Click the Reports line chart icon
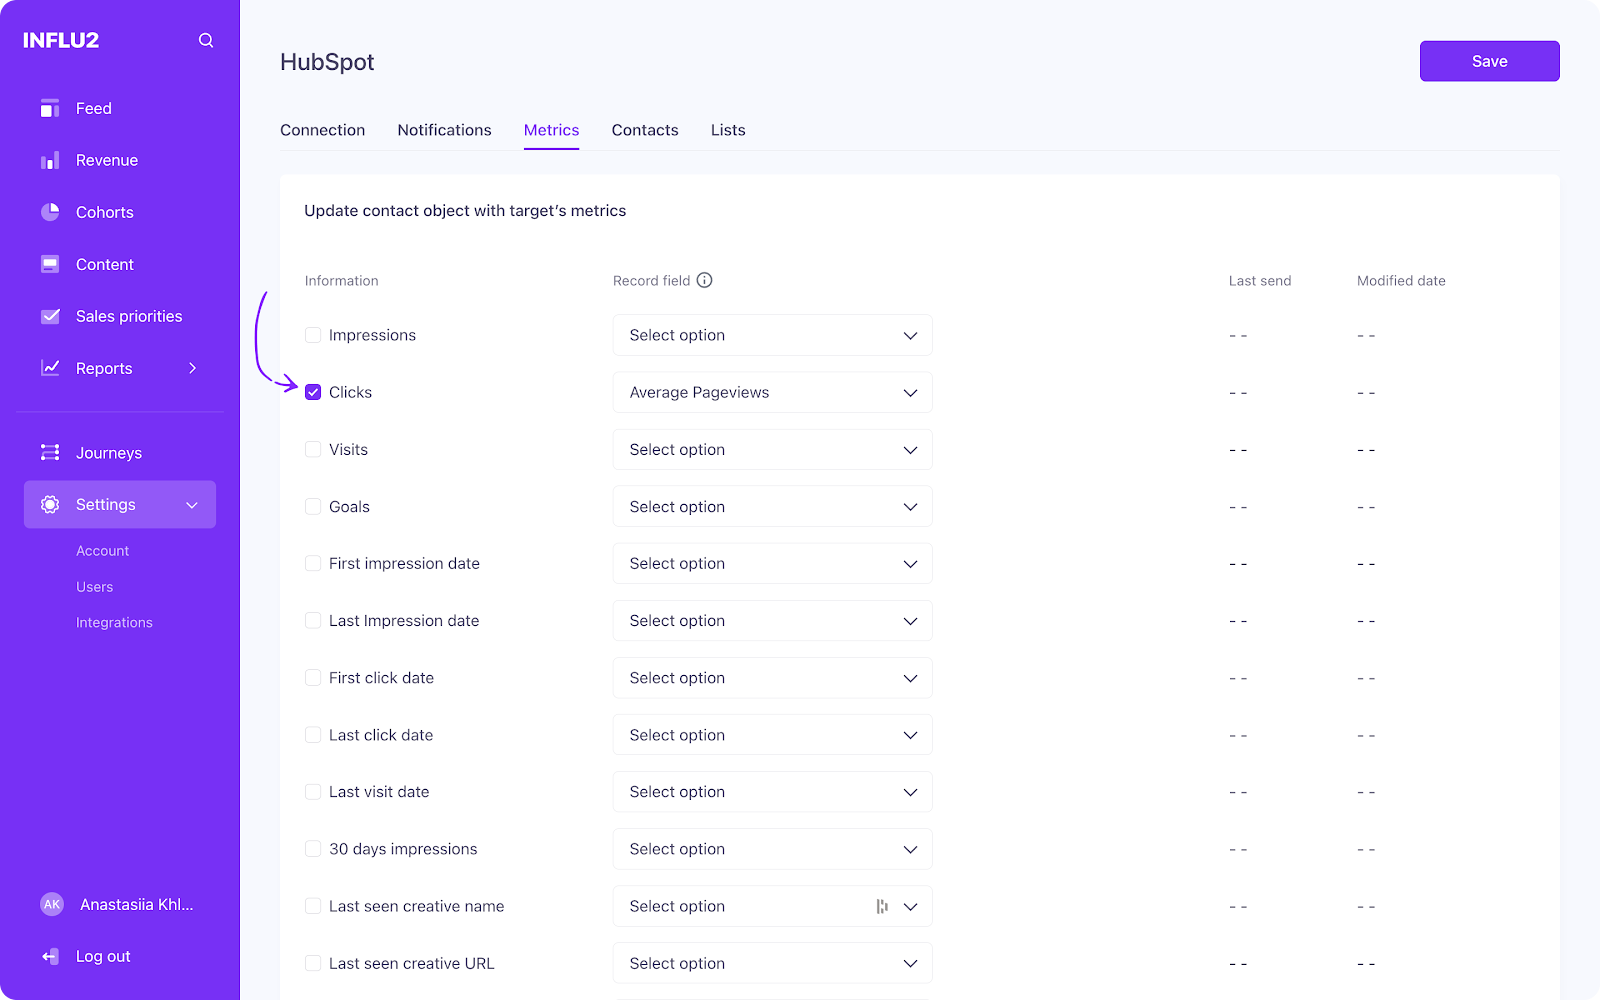1600x1000 pixels. [50, 368]
